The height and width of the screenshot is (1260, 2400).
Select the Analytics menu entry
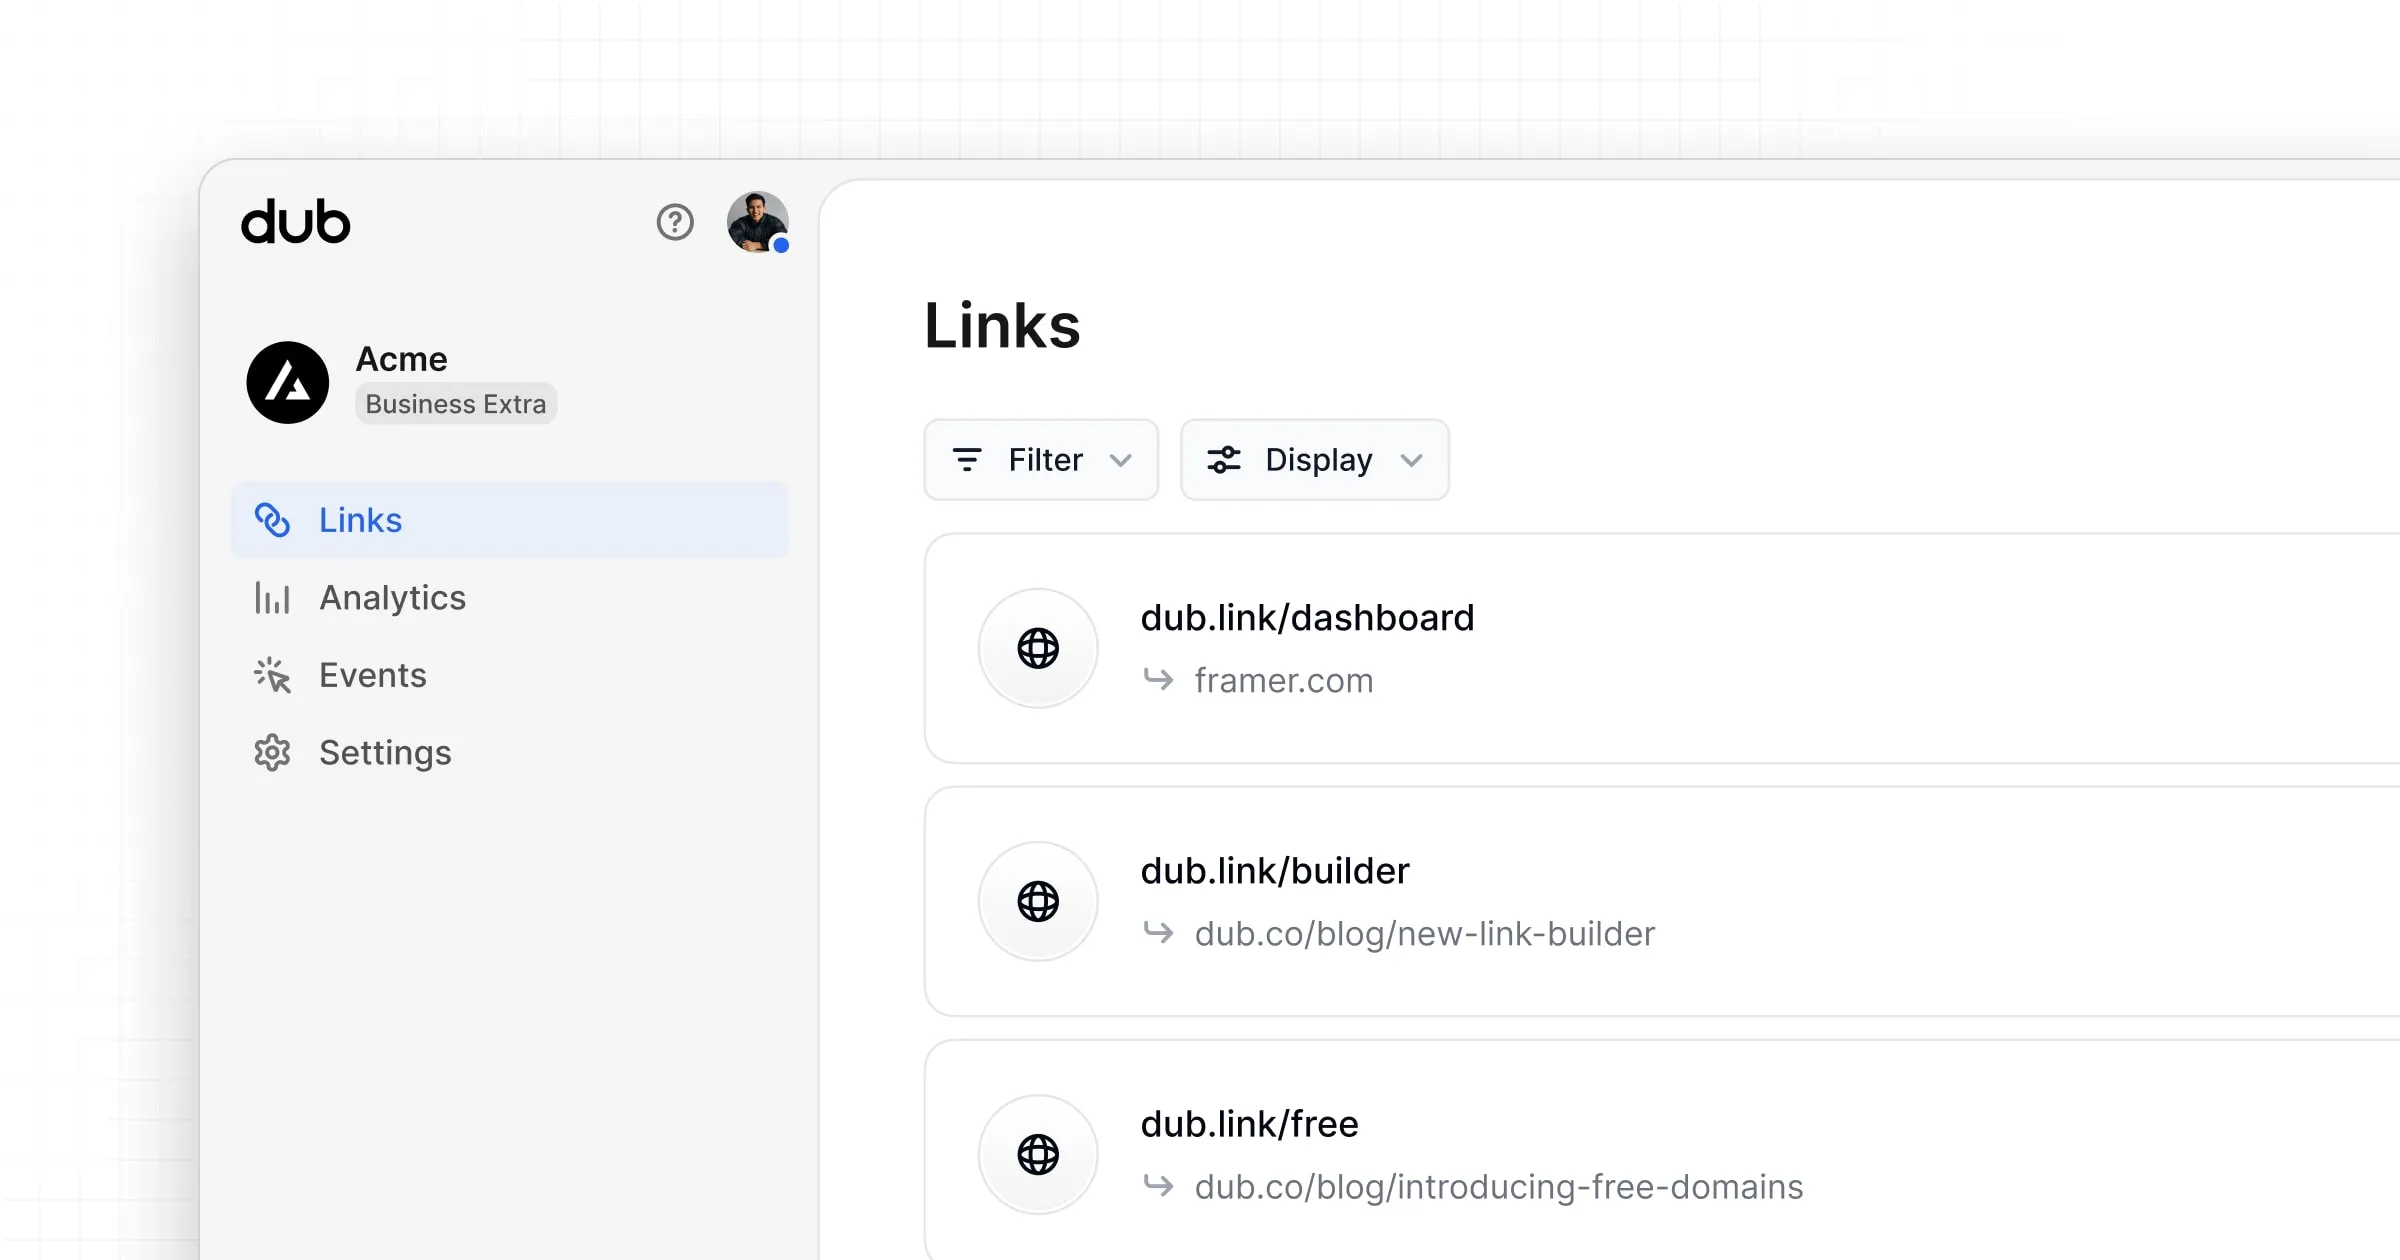pyautogui.click(x=392, y=597)
